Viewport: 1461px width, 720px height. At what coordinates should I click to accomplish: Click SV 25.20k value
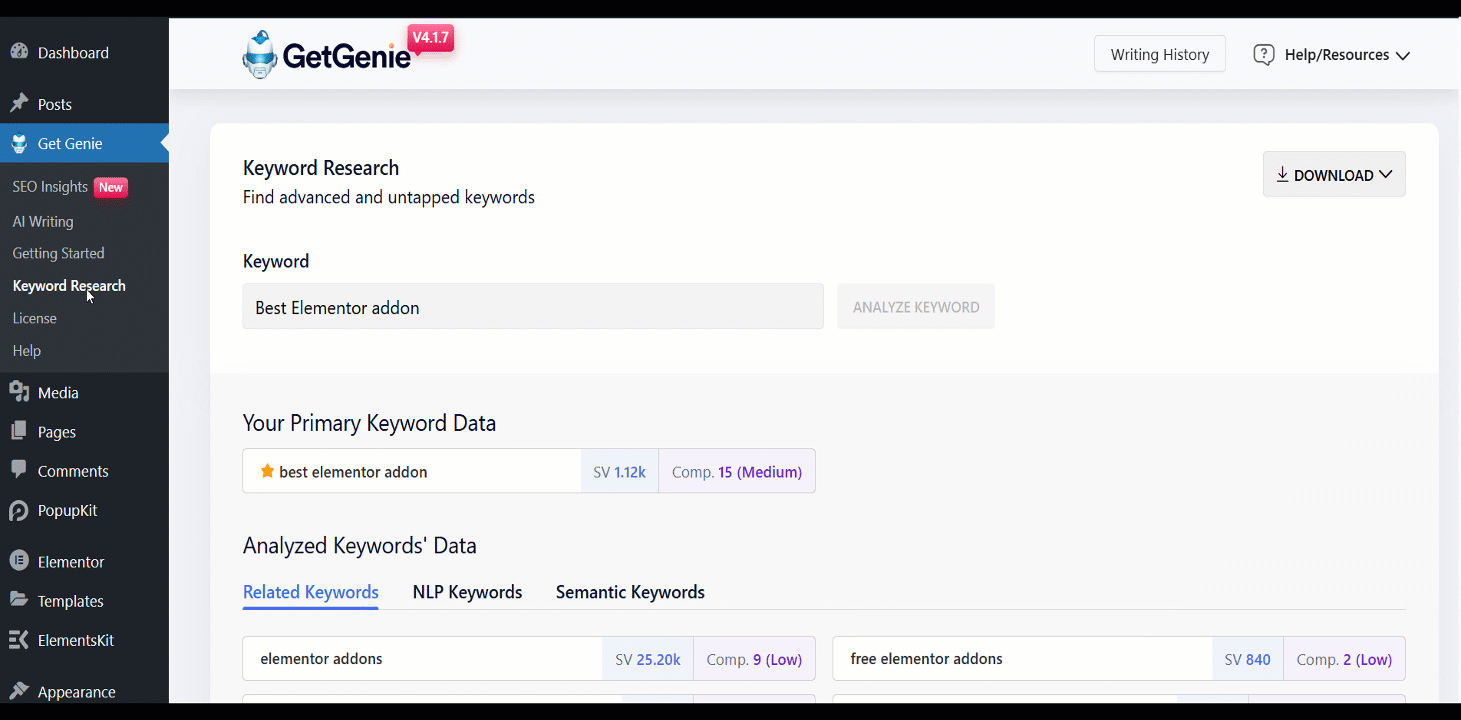pos(648,659)
